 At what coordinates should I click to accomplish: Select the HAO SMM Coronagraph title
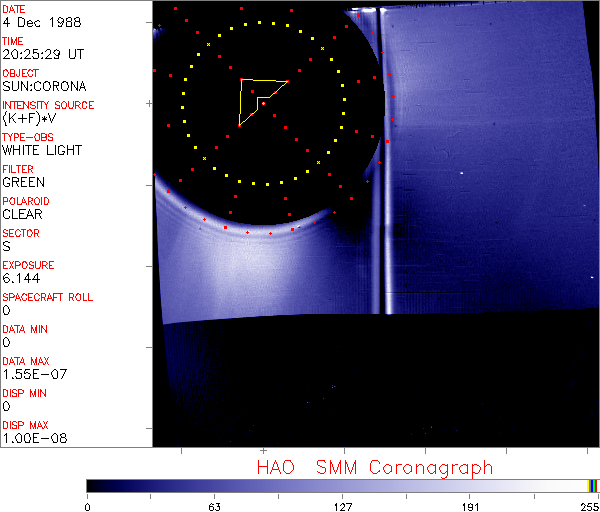[x=374, y=467]
